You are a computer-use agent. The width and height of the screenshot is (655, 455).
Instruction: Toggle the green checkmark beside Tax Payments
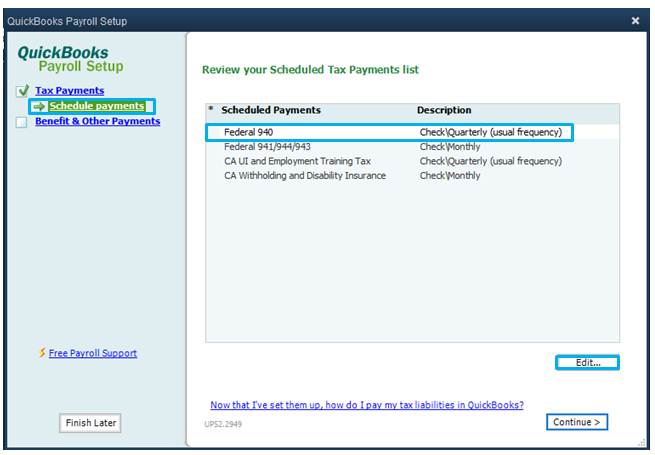23,90
